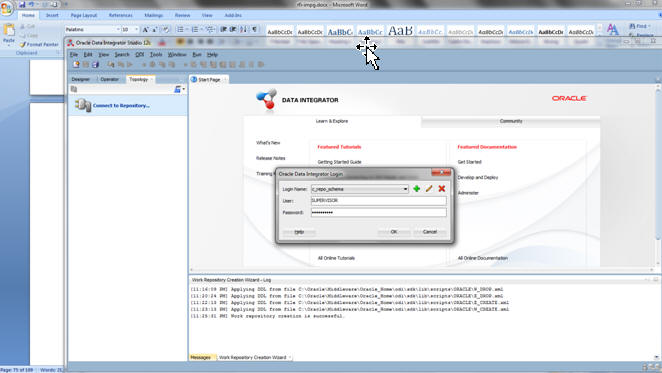The height and width of the screenshot is (373, 662).
Task: Open the Edit menu in ODI Studio
Action: pos(88,54)
